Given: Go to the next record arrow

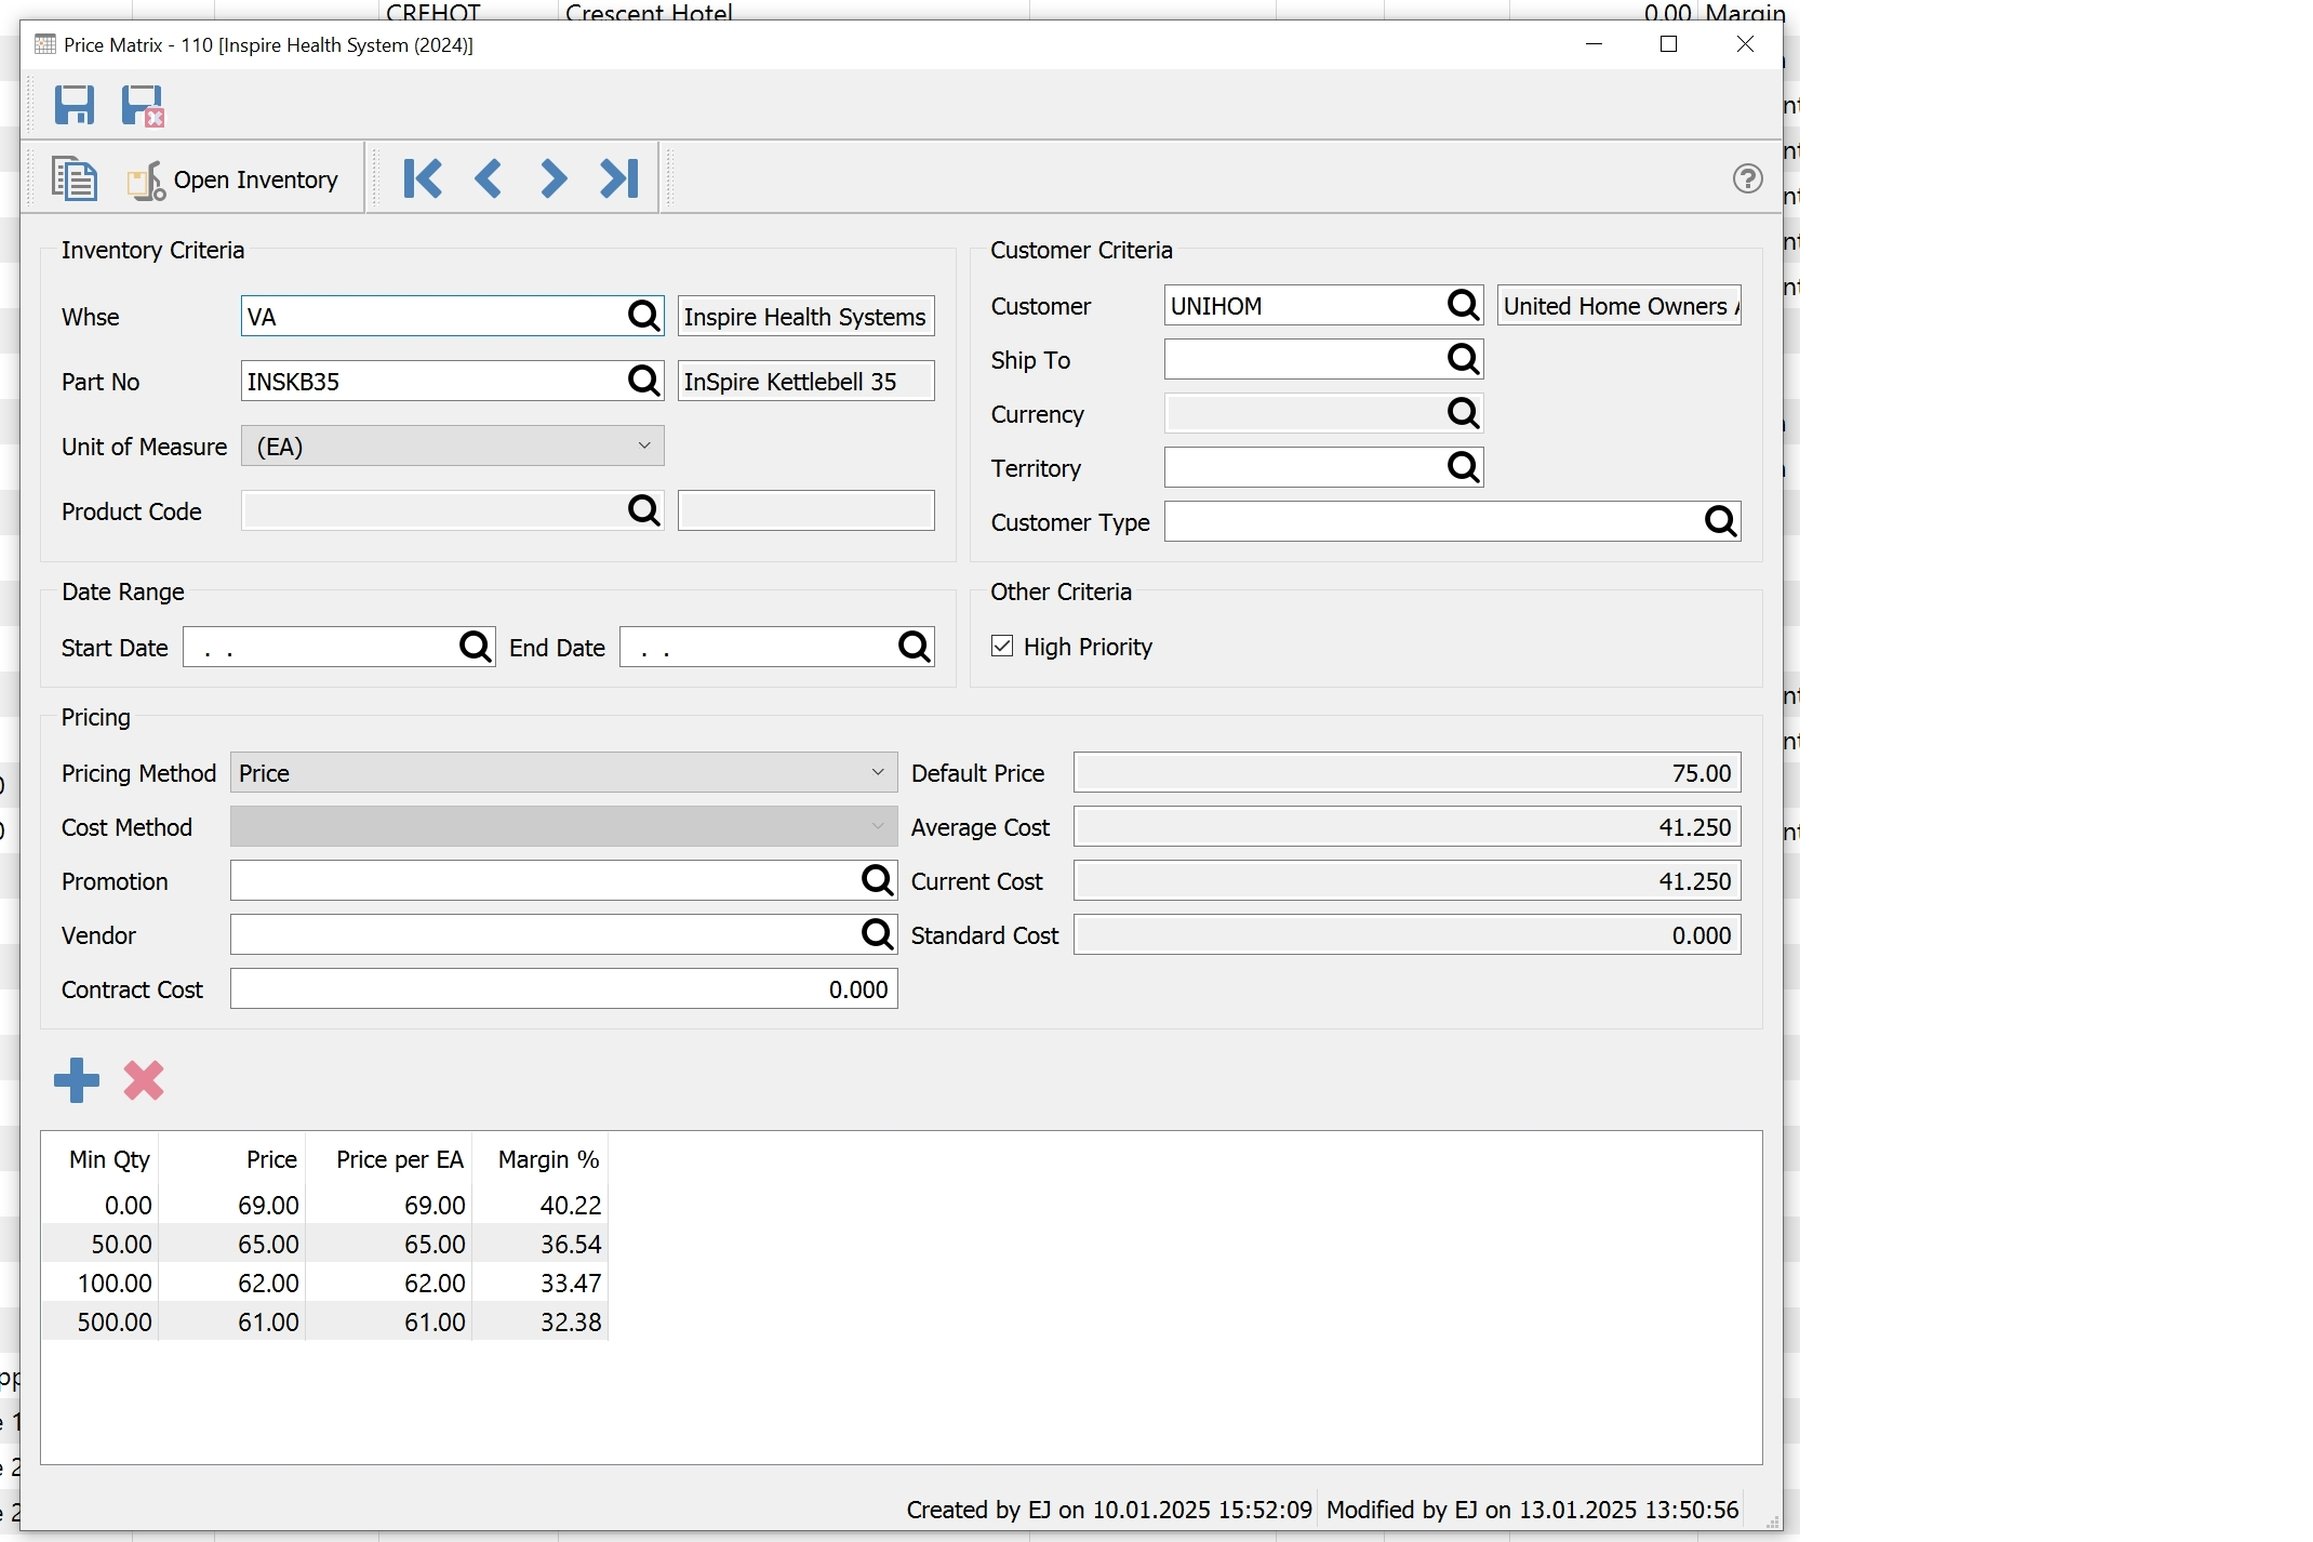Looking at the screenshot, I should point(553,179).
